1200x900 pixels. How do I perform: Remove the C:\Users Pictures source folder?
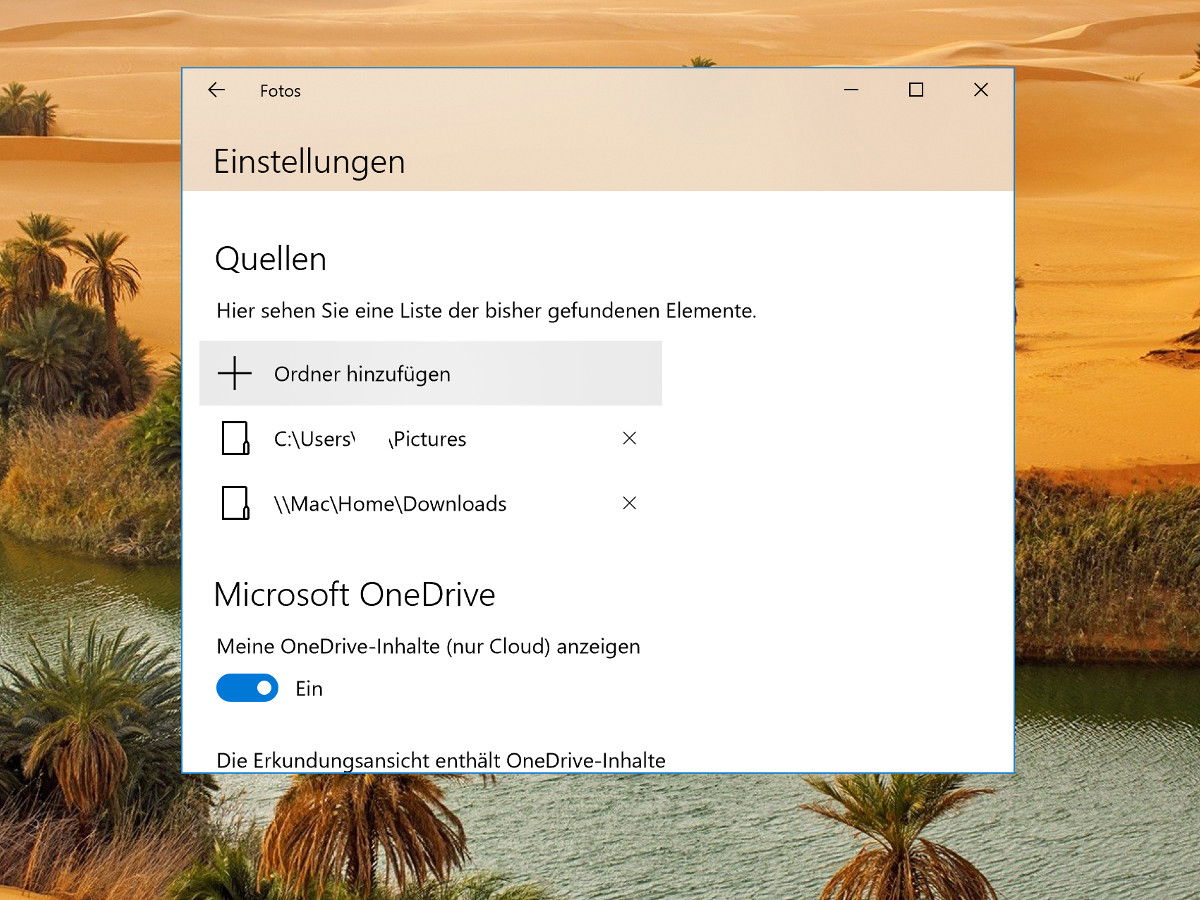[x=629, y=438]
